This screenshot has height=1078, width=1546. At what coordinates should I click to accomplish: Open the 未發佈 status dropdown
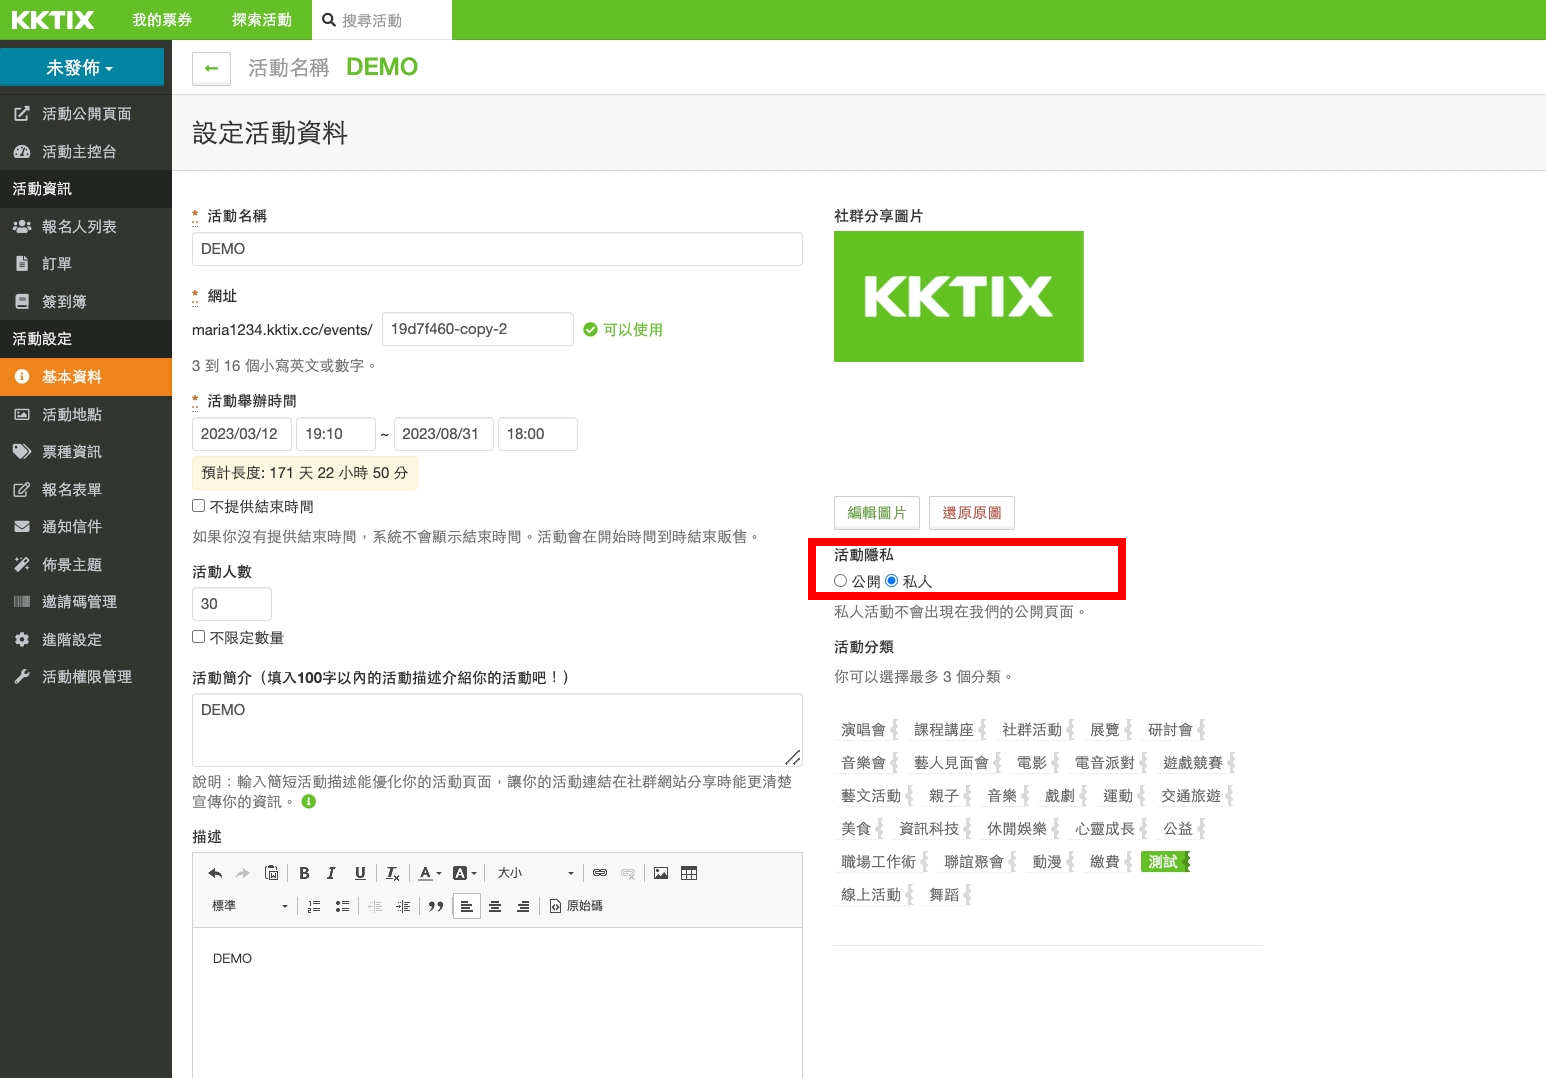tap(81, 68)
